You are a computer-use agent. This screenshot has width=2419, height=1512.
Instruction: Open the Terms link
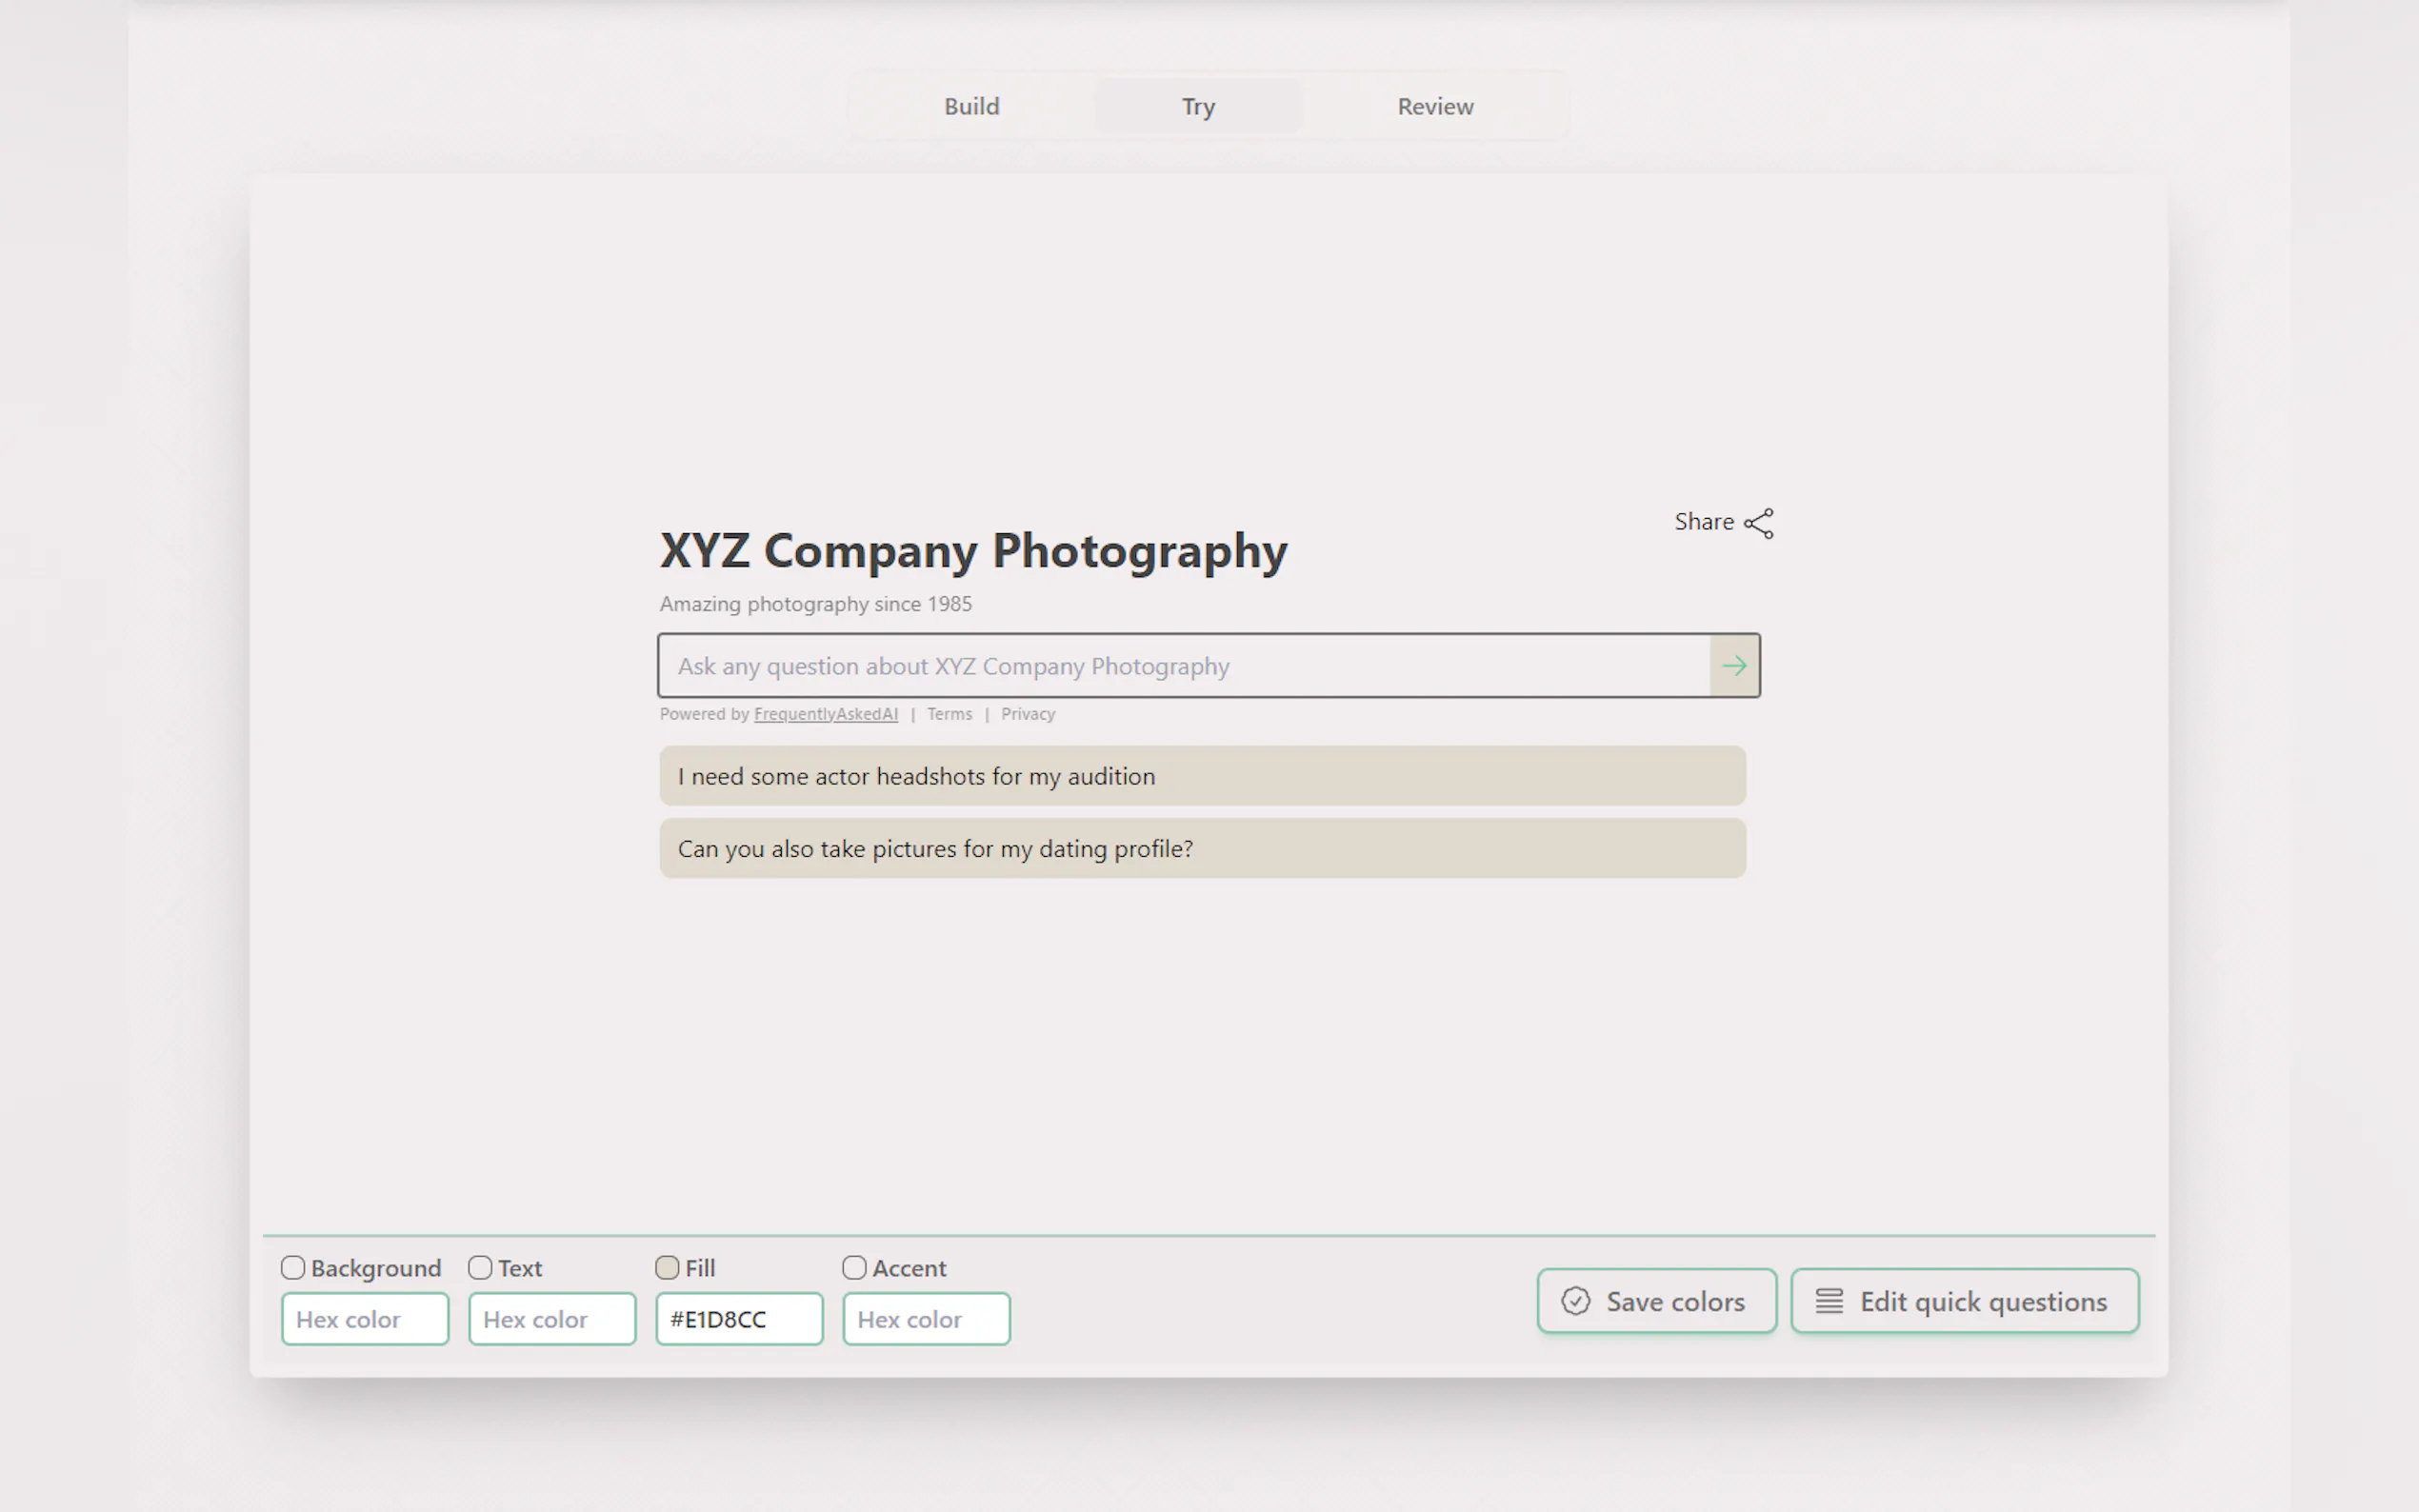(x=949, y=713)
